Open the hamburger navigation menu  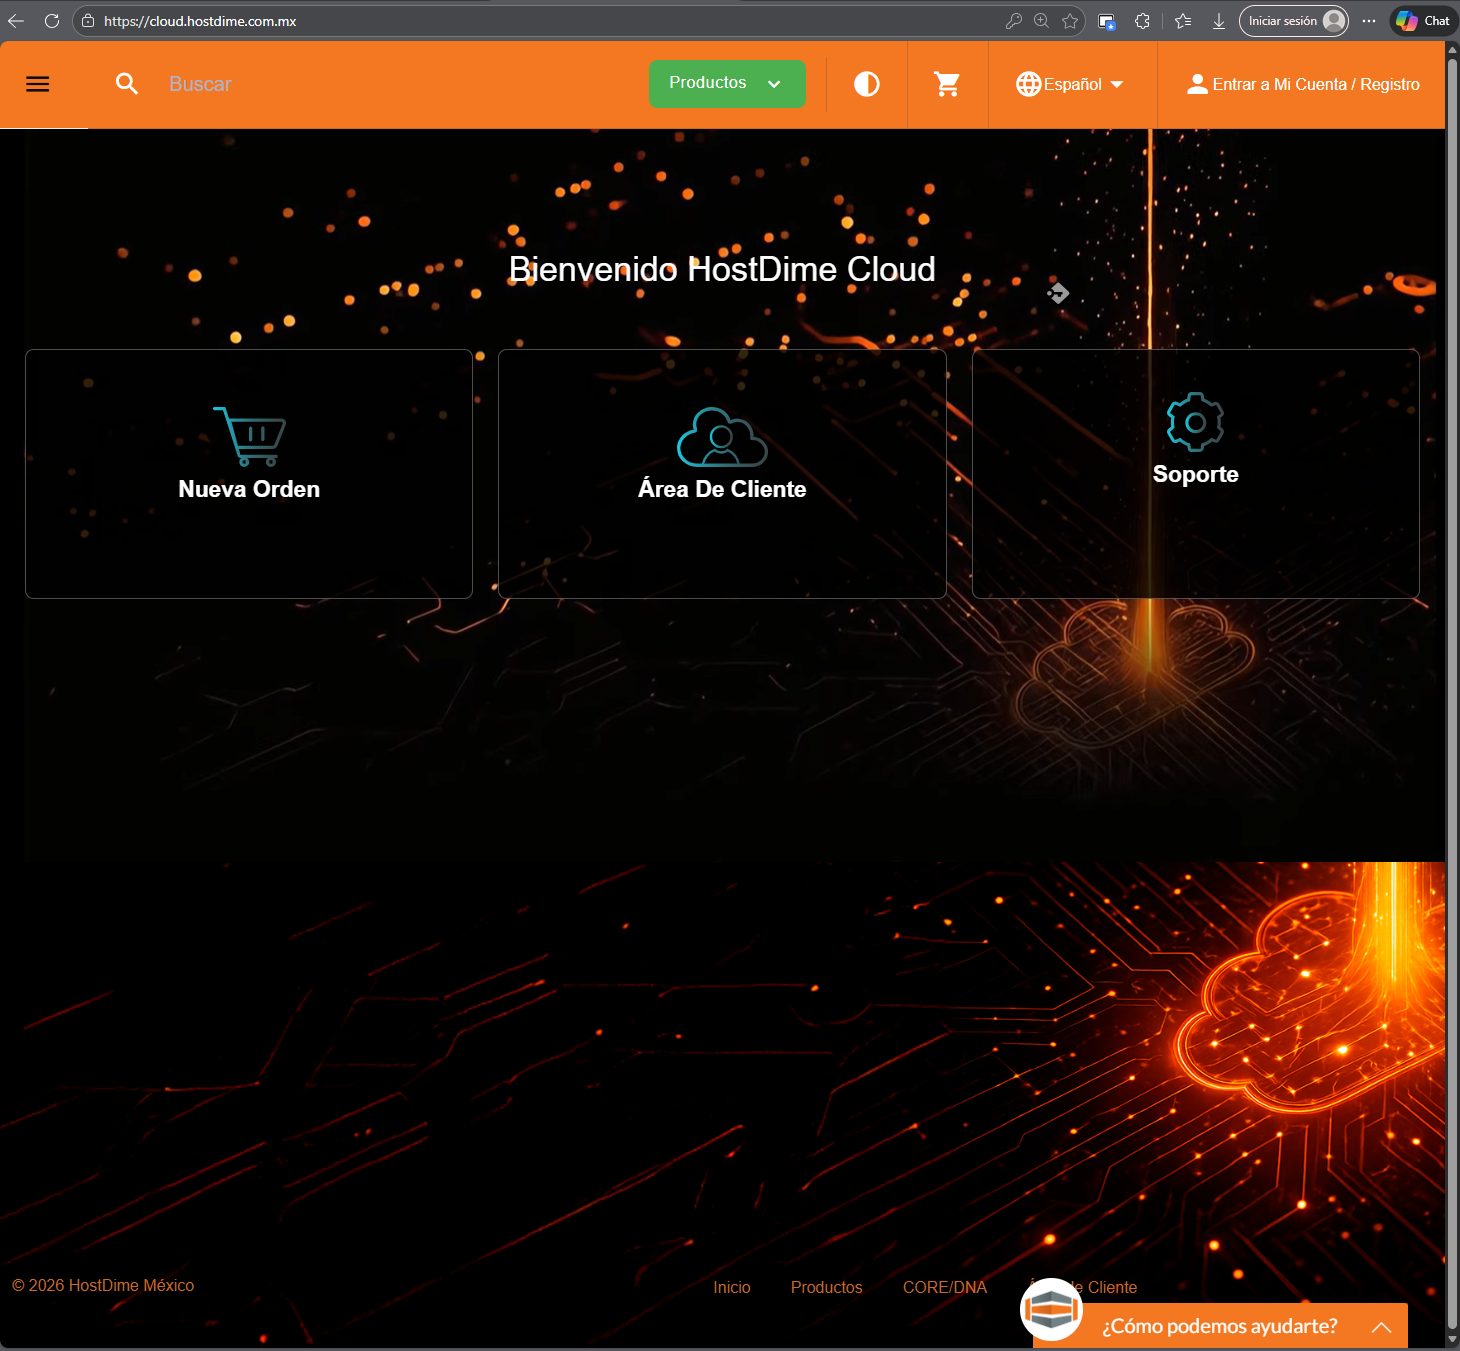pyautogui.click(x=38, y=84)
